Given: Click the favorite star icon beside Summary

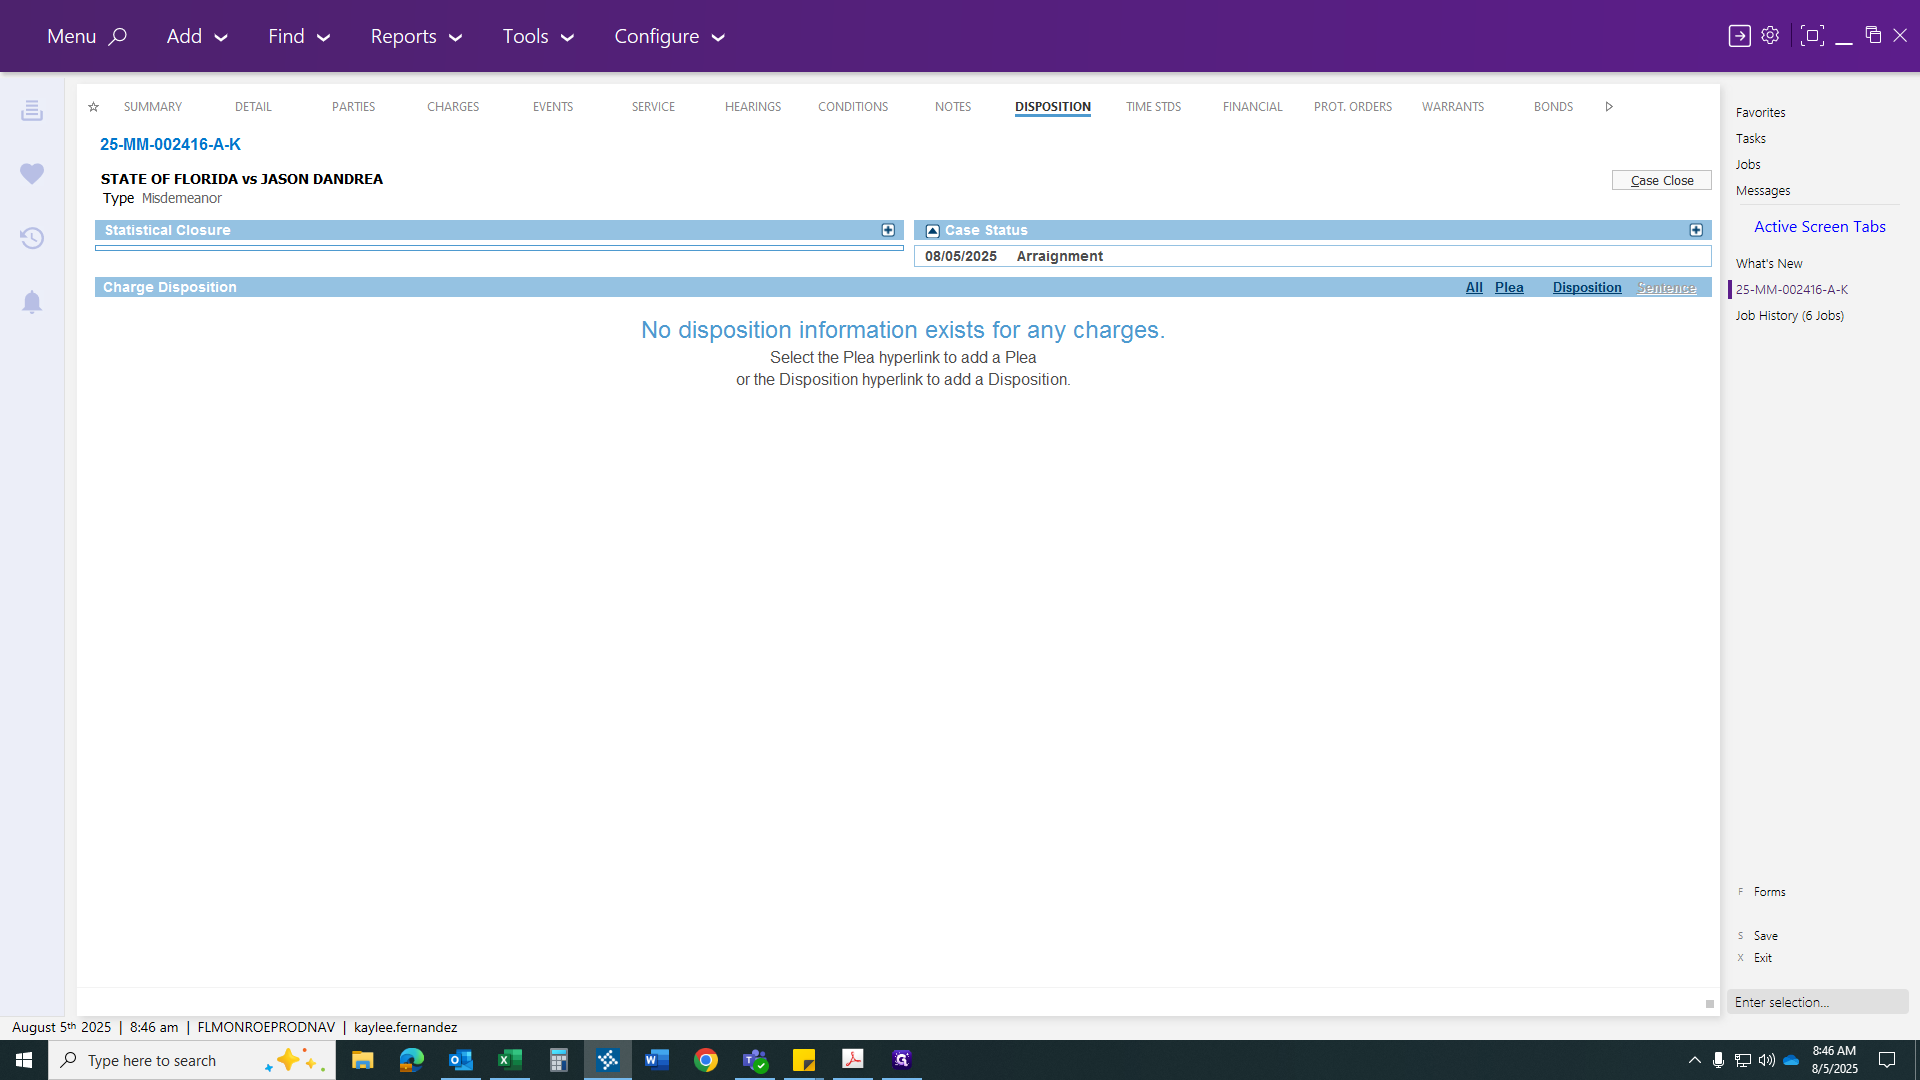Looking at the screenshot, I should pos(93,107).
